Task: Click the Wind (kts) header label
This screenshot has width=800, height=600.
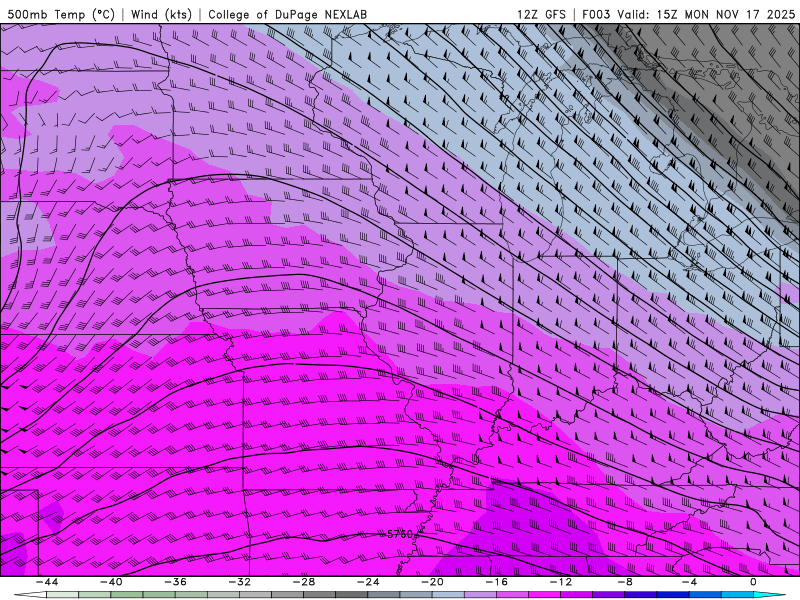Action: click(x=161, y=14)
